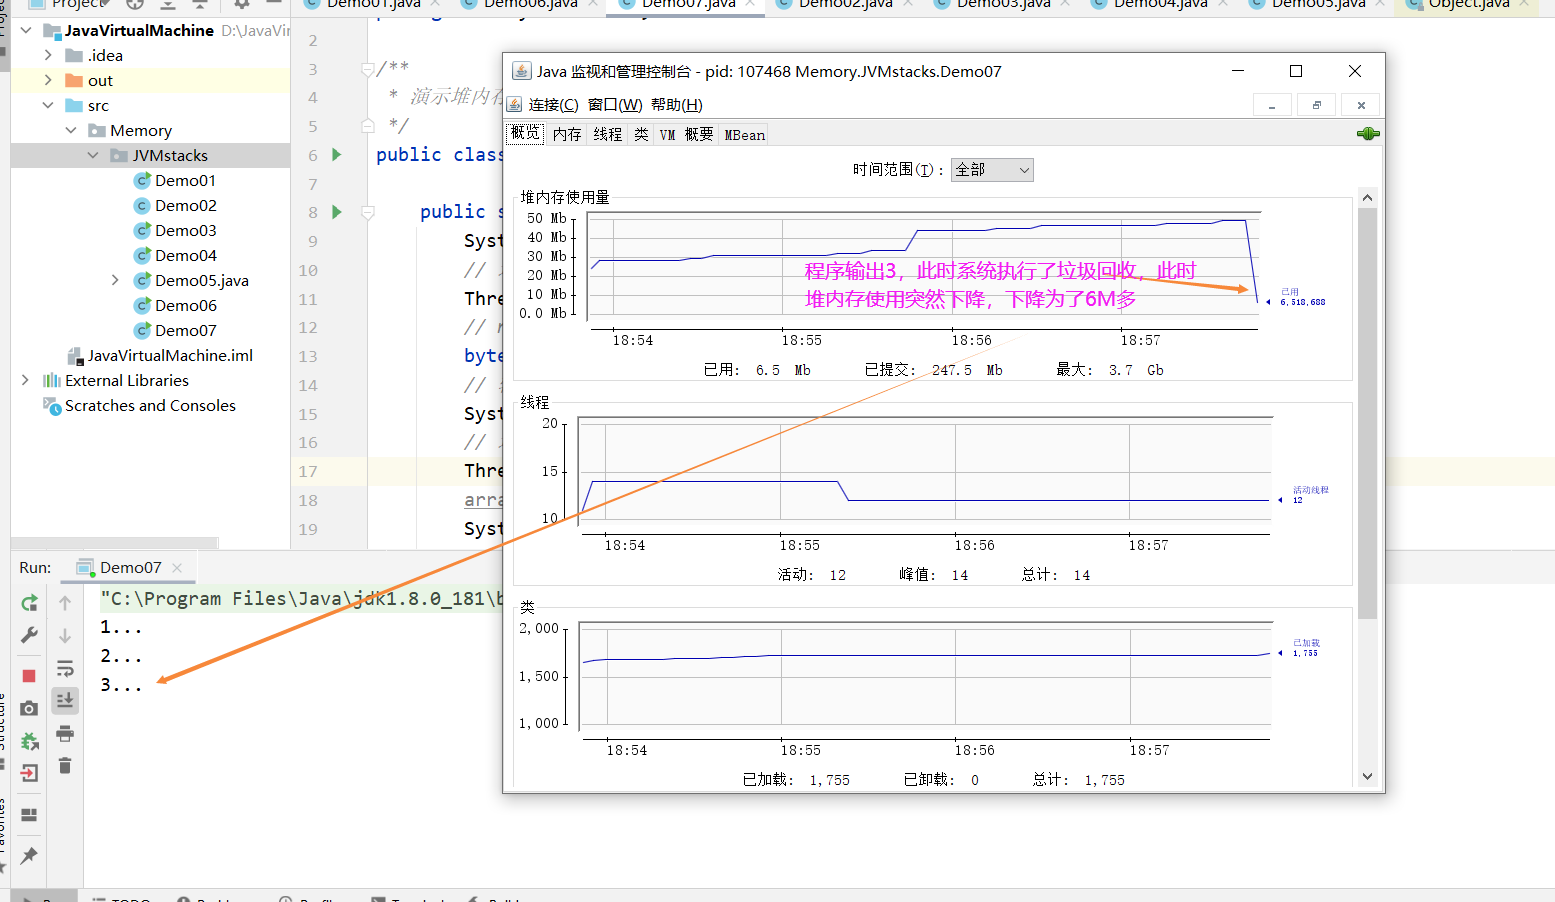Print console output with printer icon
The image size is (1555, 902).
point(65,733)
